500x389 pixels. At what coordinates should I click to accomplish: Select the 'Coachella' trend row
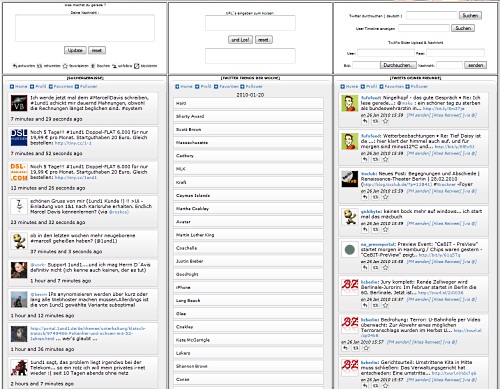click(249, 248)
